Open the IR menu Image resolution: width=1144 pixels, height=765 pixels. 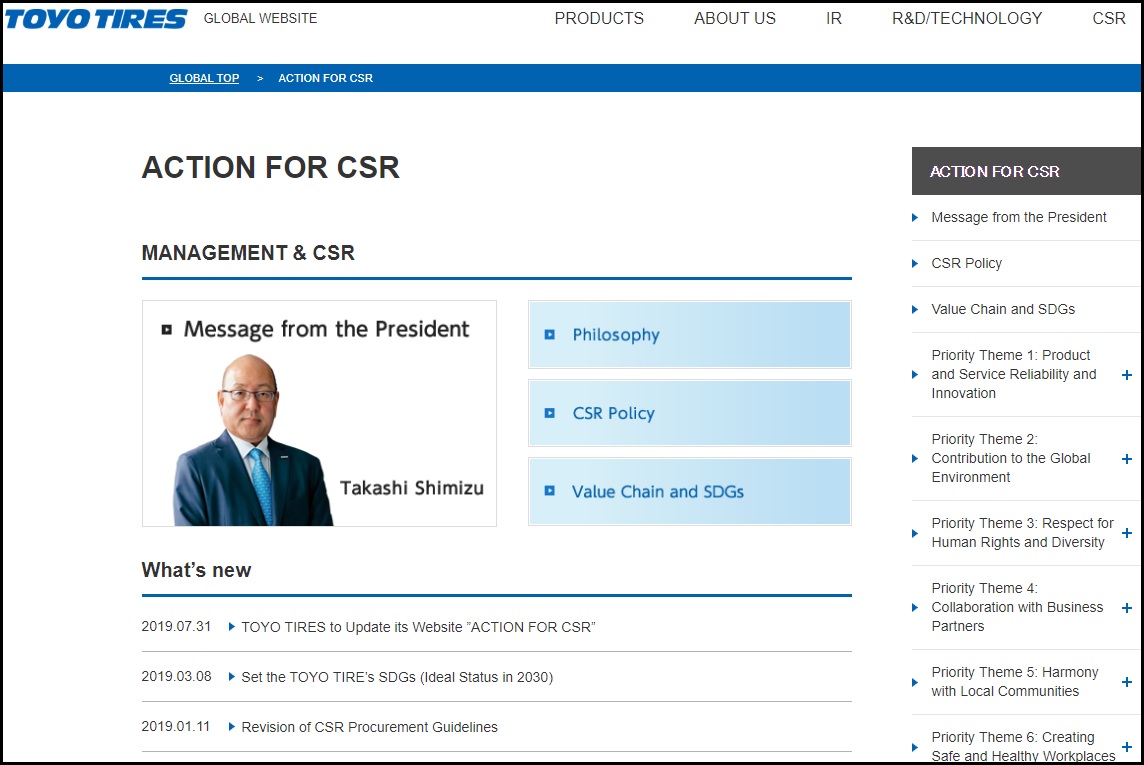(x=834, y=18)
